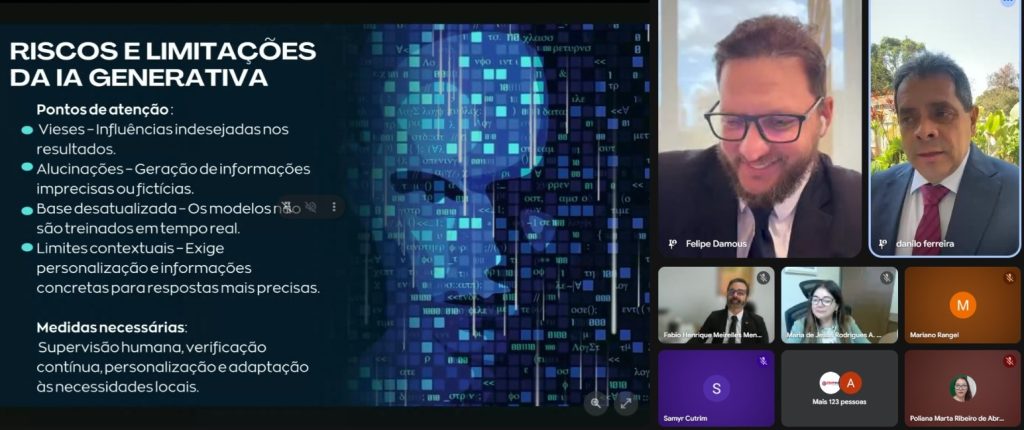Open the Mais 123 pessoas participants tile
1024x430 pixels.
click(839, 388)
